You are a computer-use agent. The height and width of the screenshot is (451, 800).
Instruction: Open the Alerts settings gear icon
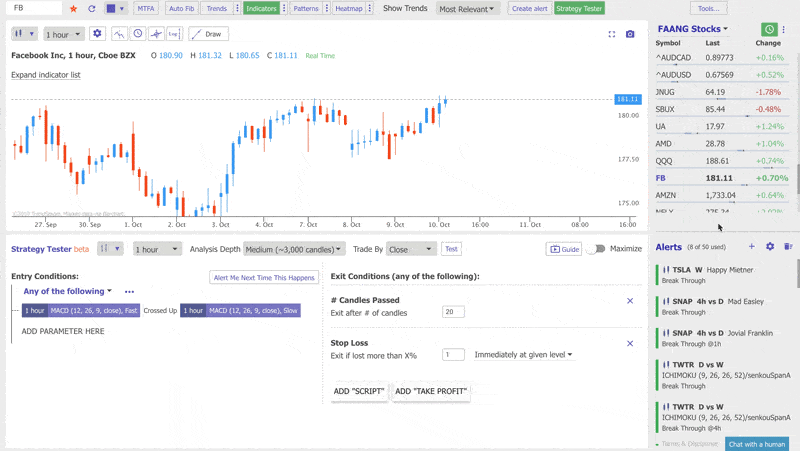click(770, 246)
